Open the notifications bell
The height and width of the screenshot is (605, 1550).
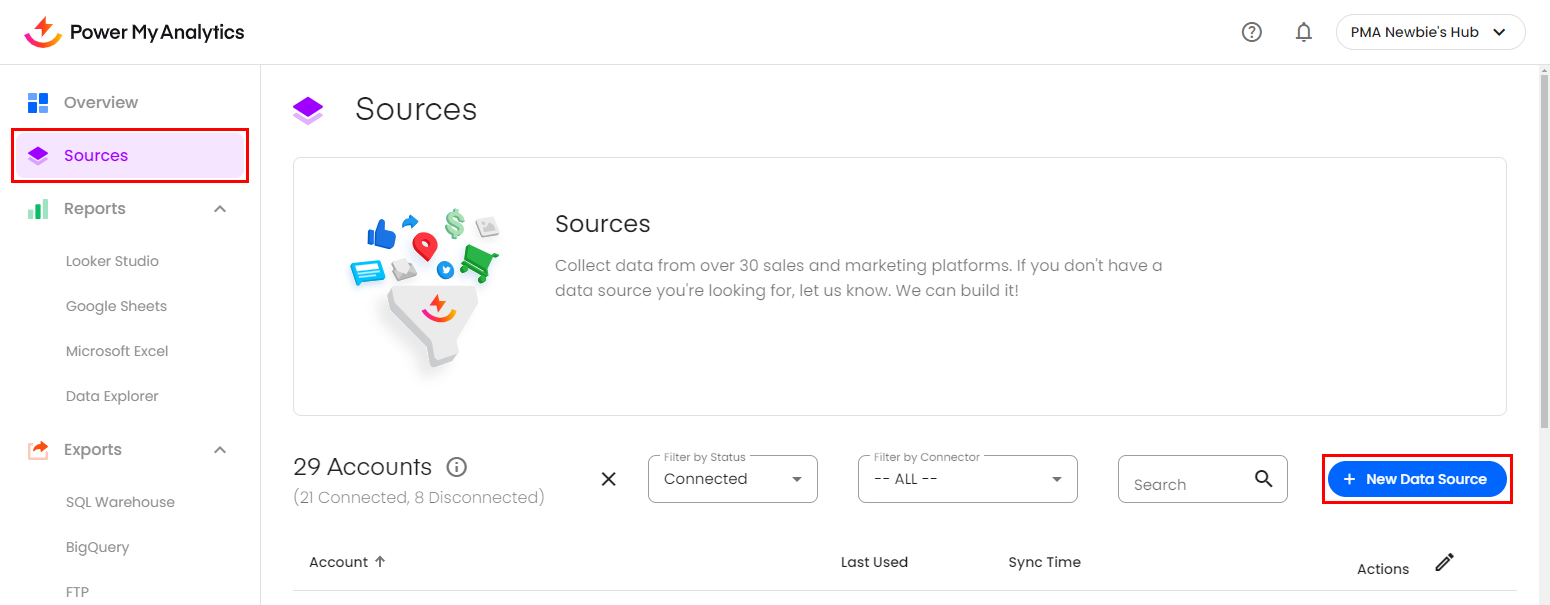click(1303, 32)
